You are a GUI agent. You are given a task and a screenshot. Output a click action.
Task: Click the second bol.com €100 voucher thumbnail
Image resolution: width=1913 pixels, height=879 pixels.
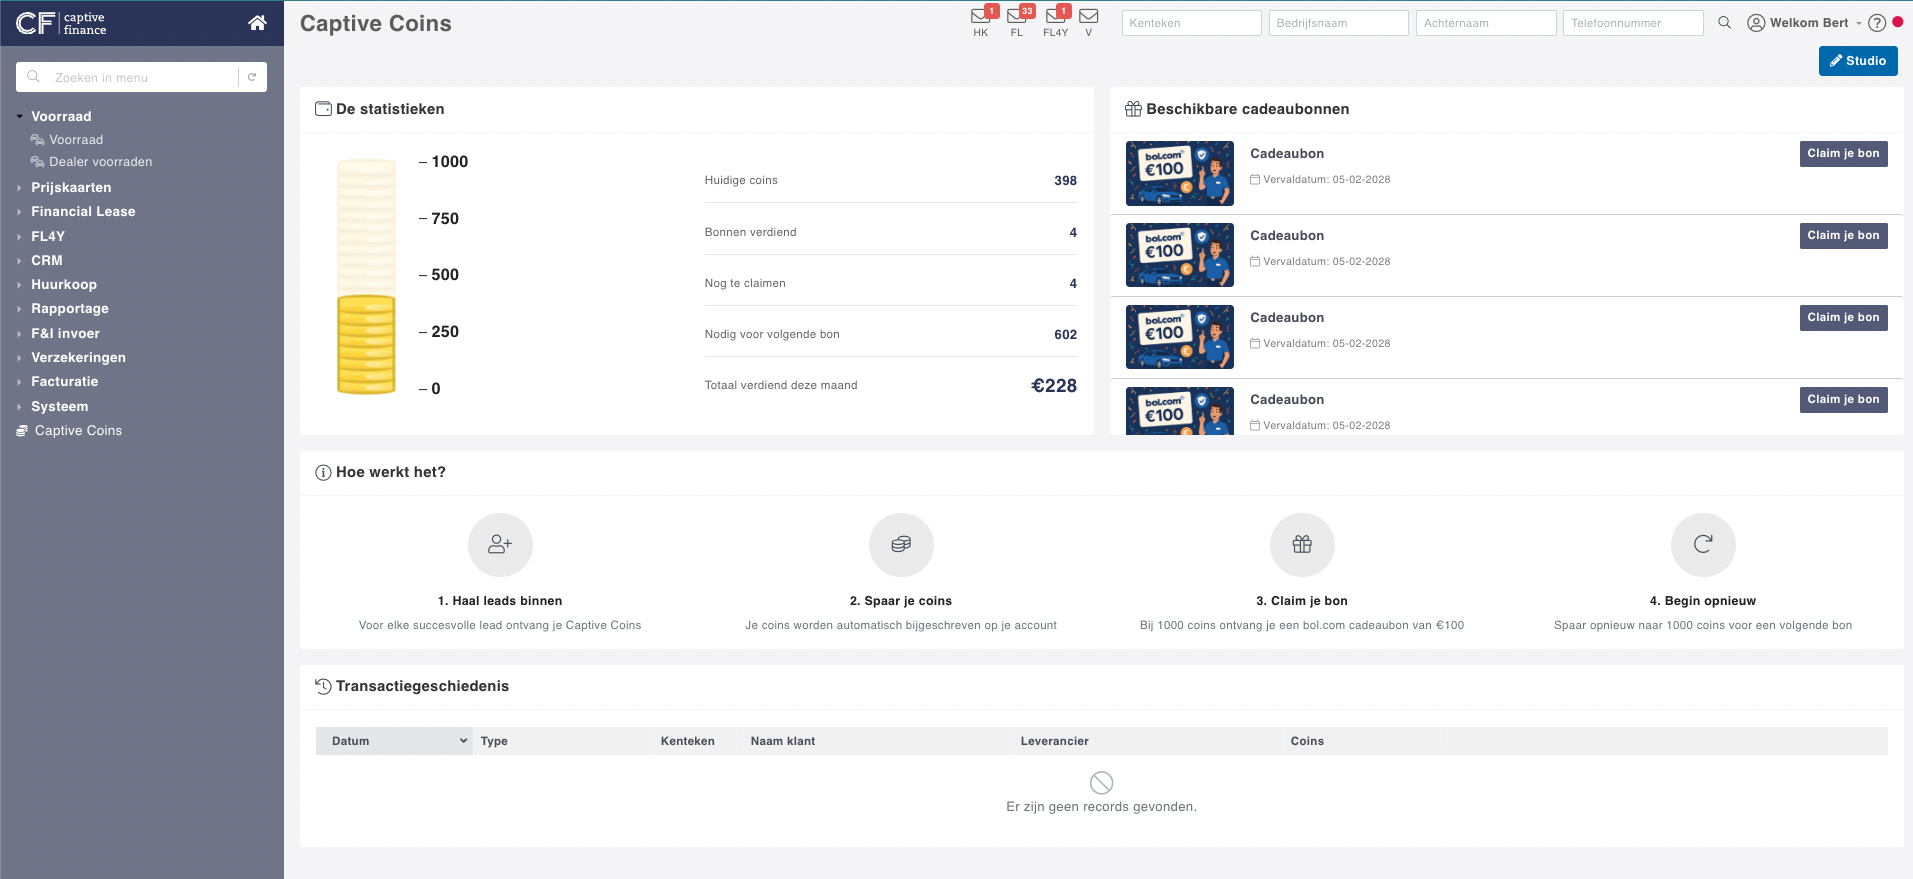pos(1179,255)
